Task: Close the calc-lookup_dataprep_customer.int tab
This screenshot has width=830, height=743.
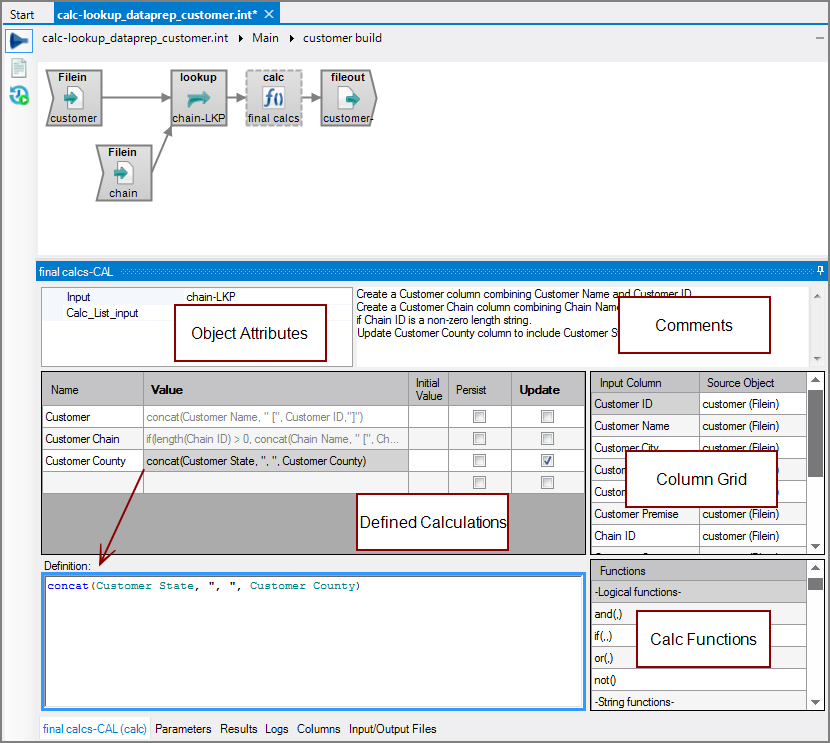Action: pos(269,14)
